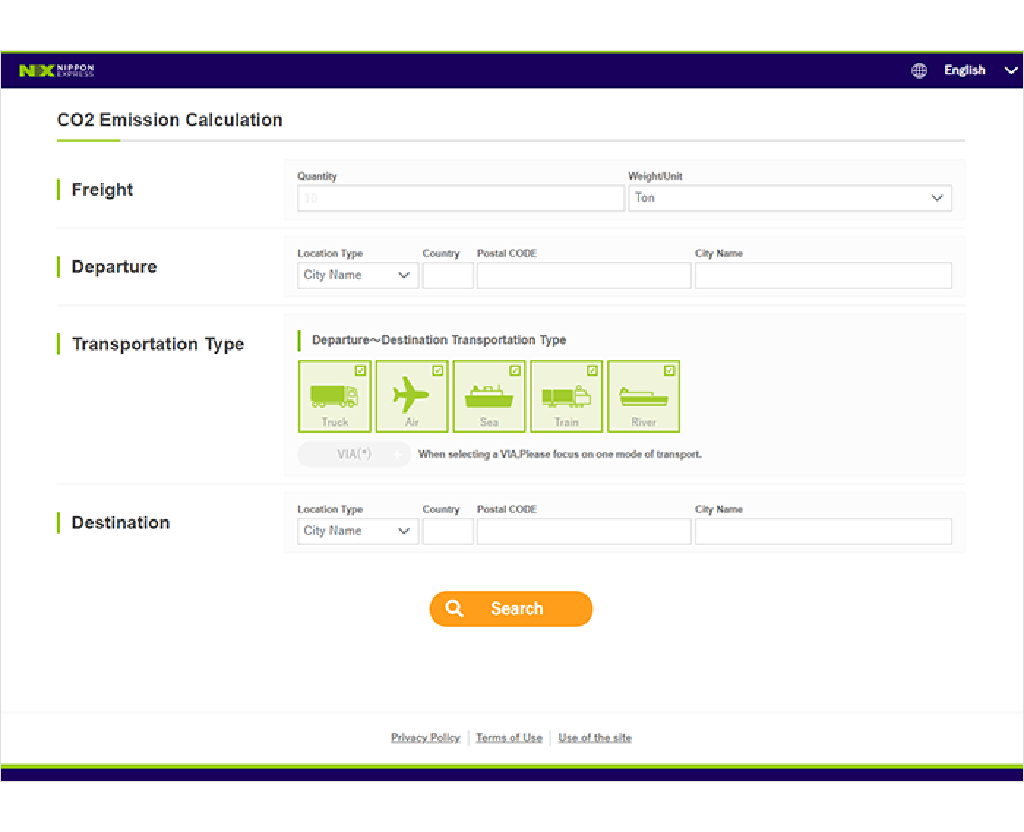Screen dimensions: 1024x832
Task: Toggle the River tile checkbox
Action: 669,370
